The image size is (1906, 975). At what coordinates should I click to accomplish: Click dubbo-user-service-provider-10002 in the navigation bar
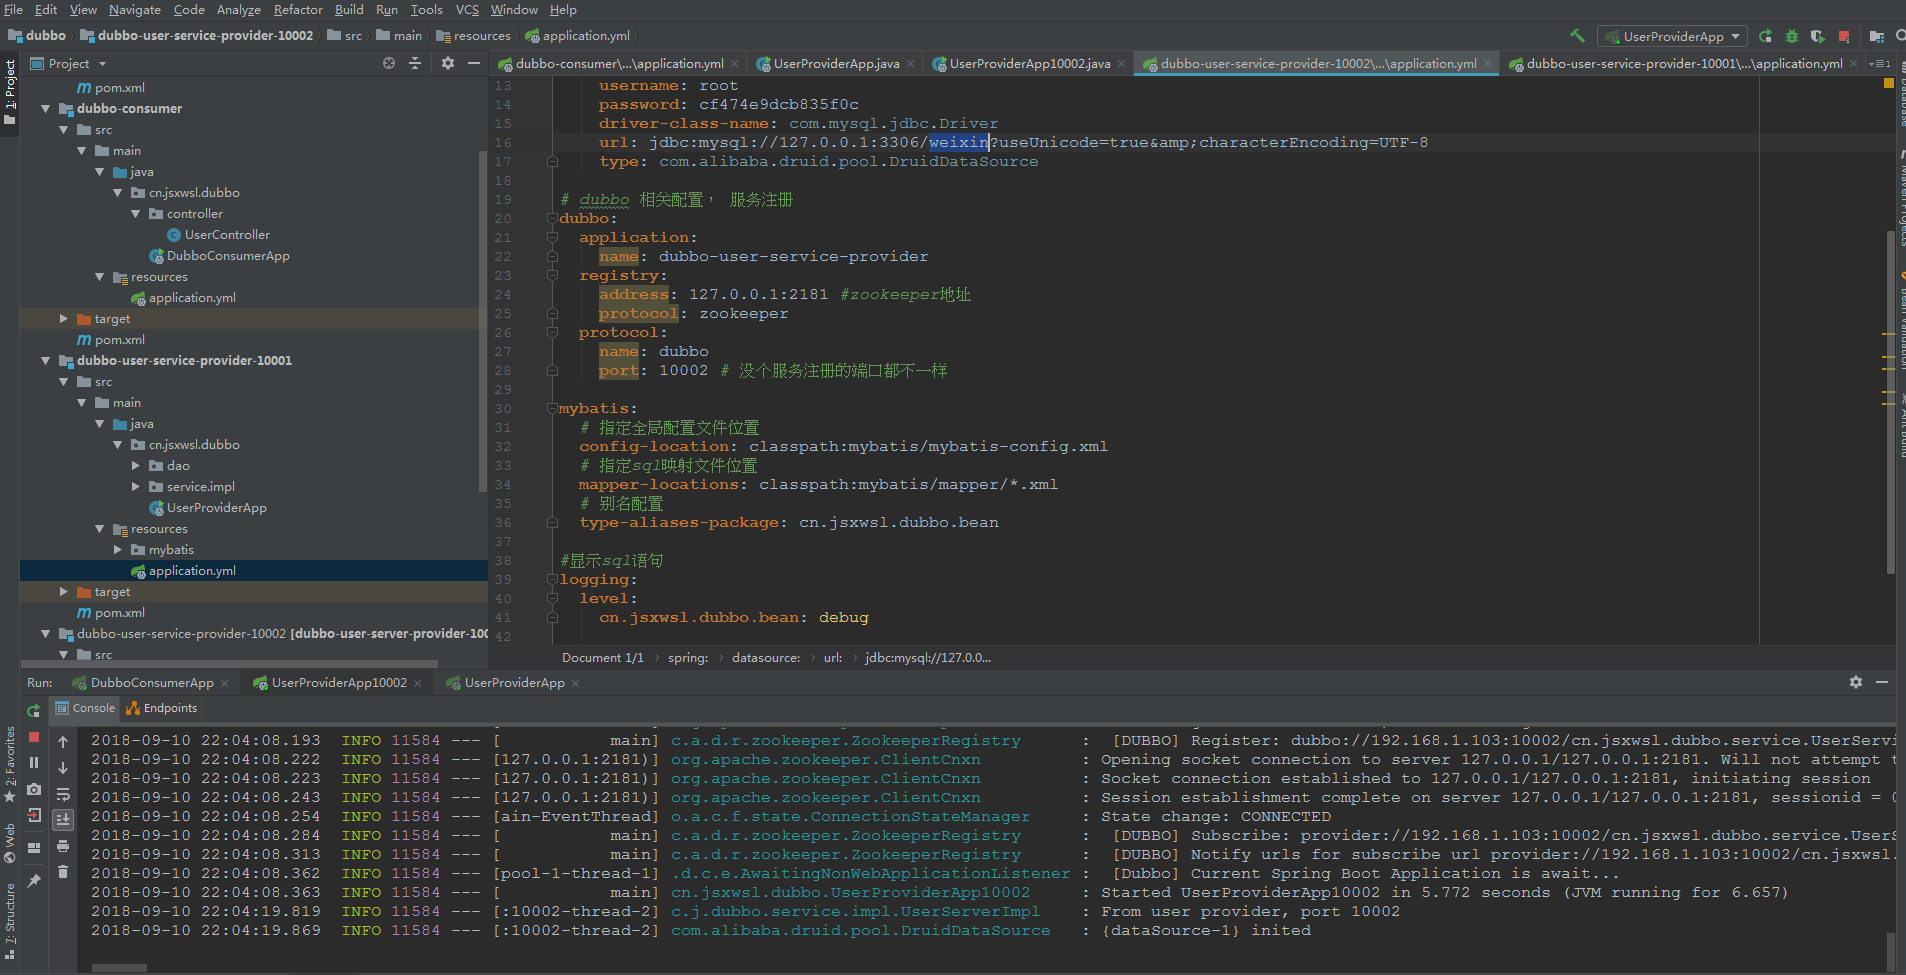point(197,36)
